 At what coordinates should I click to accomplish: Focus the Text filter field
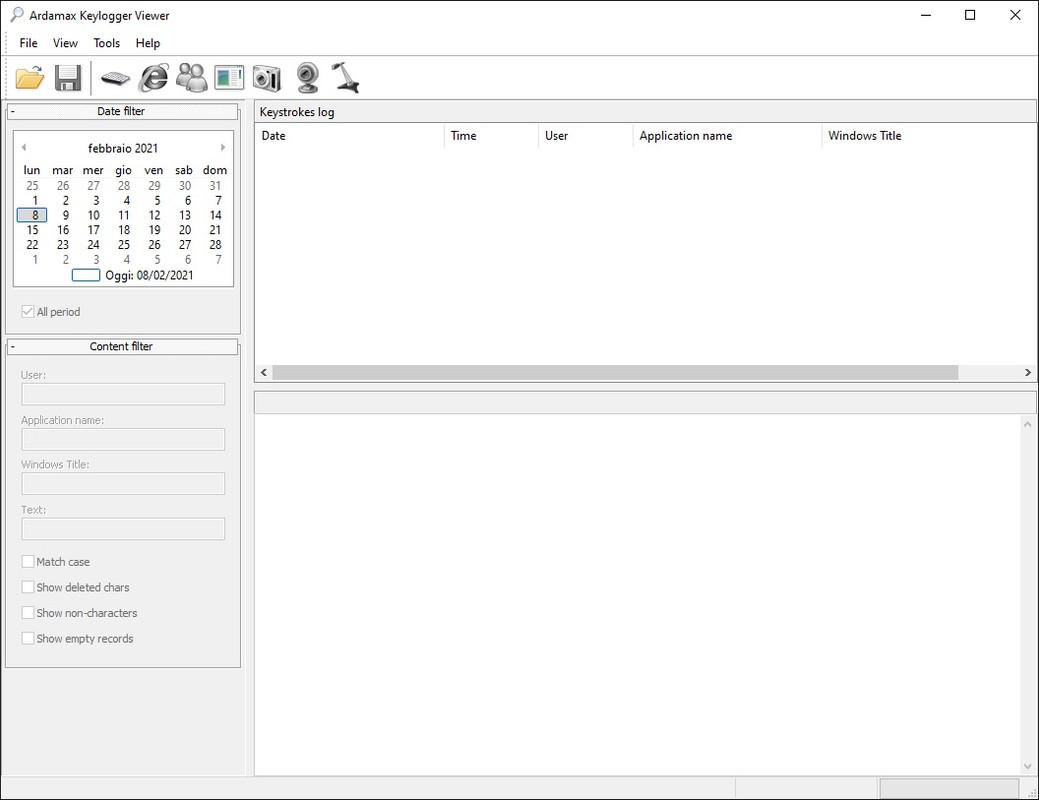tap(123, 529)
